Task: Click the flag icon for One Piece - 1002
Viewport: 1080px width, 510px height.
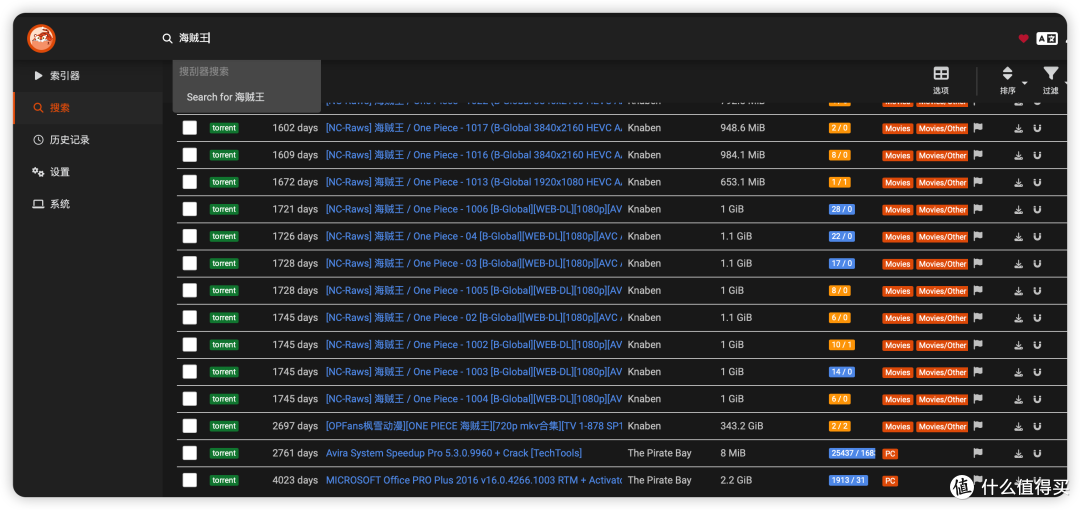Action: click(x=977, y=345)
